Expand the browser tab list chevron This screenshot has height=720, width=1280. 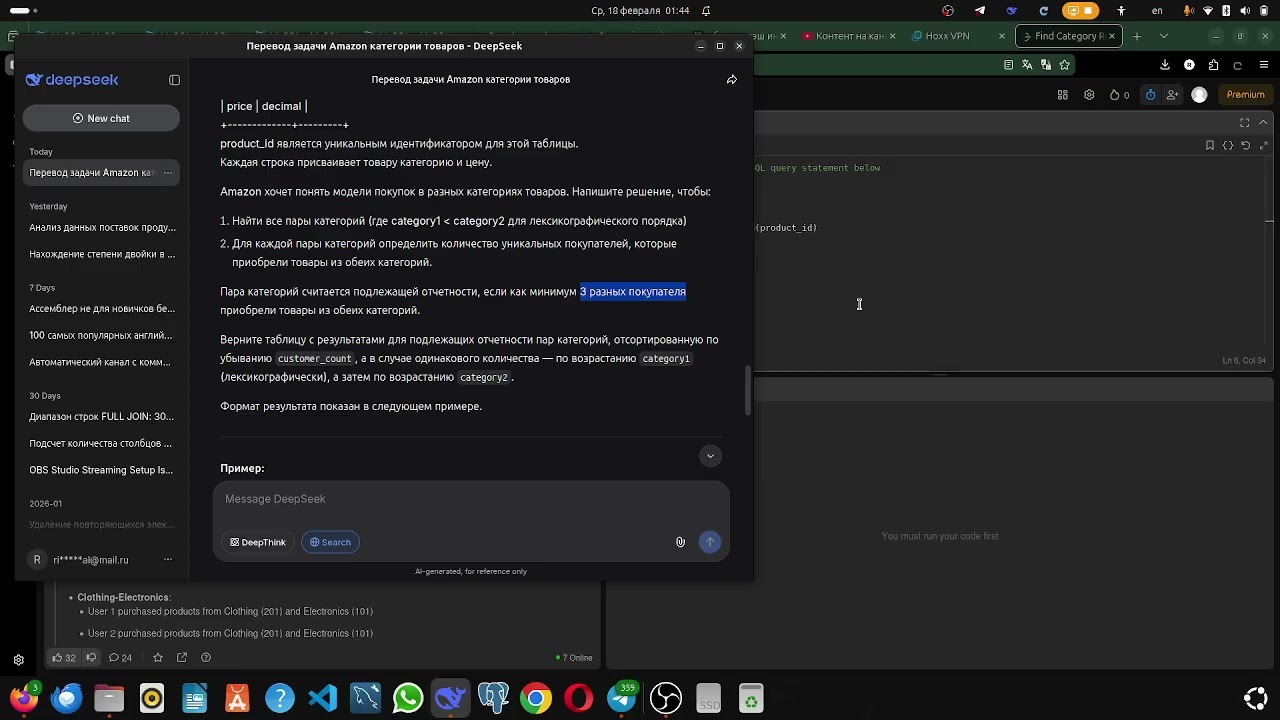click(x=1163, y=36)
